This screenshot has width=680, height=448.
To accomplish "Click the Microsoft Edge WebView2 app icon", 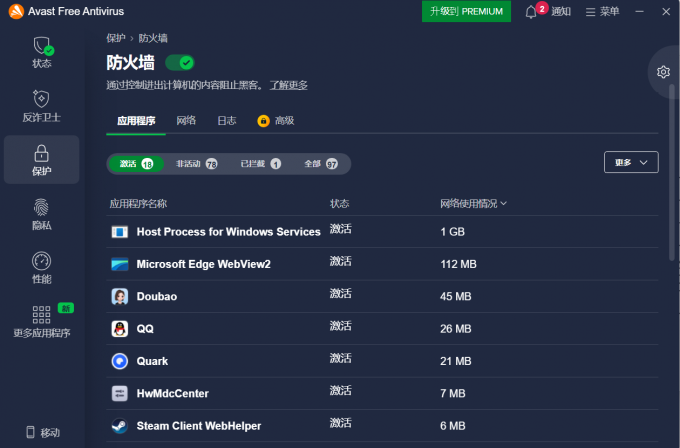I will pyautogui.click(x=120, y=264).
